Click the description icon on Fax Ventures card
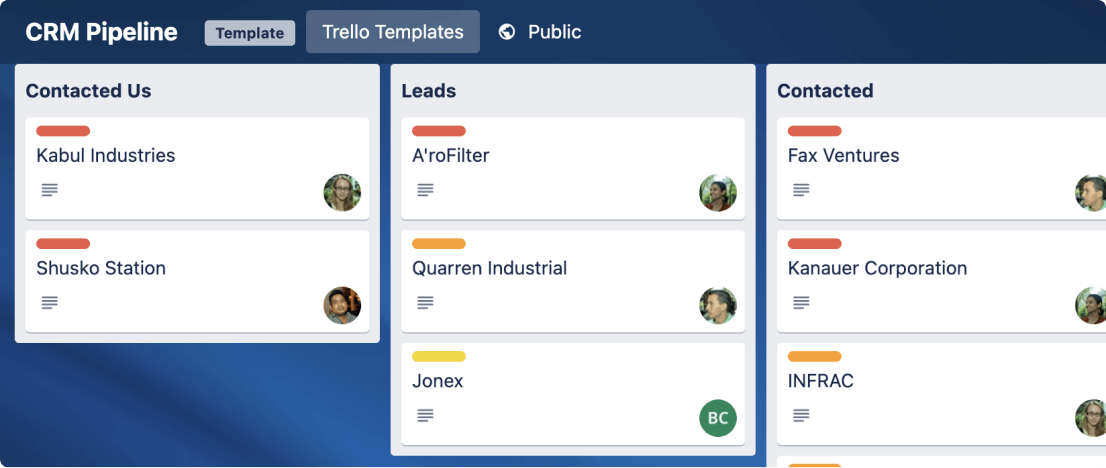This screenshot has height=468, width=1106. (801, 190)
